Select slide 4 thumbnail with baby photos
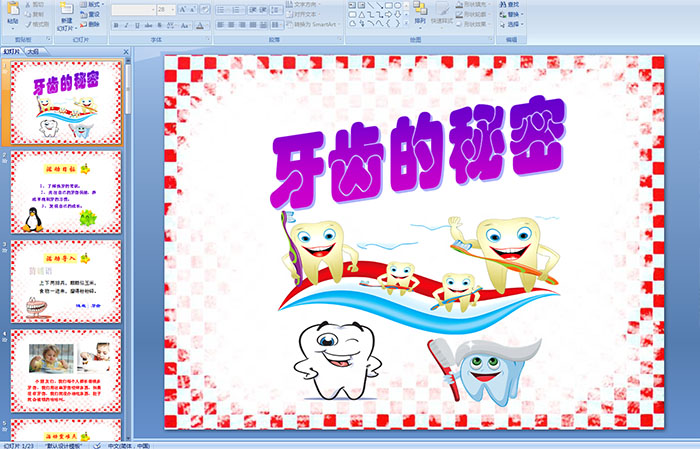The width and height of the screenshot is (700, 449). 66,371
